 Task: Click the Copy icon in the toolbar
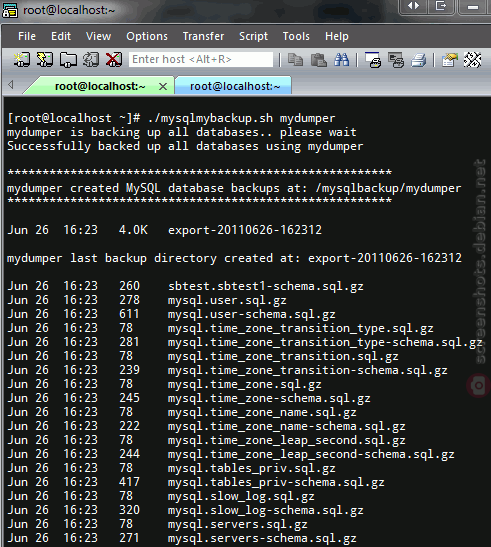pyautogui.click(x=295, y=60)
